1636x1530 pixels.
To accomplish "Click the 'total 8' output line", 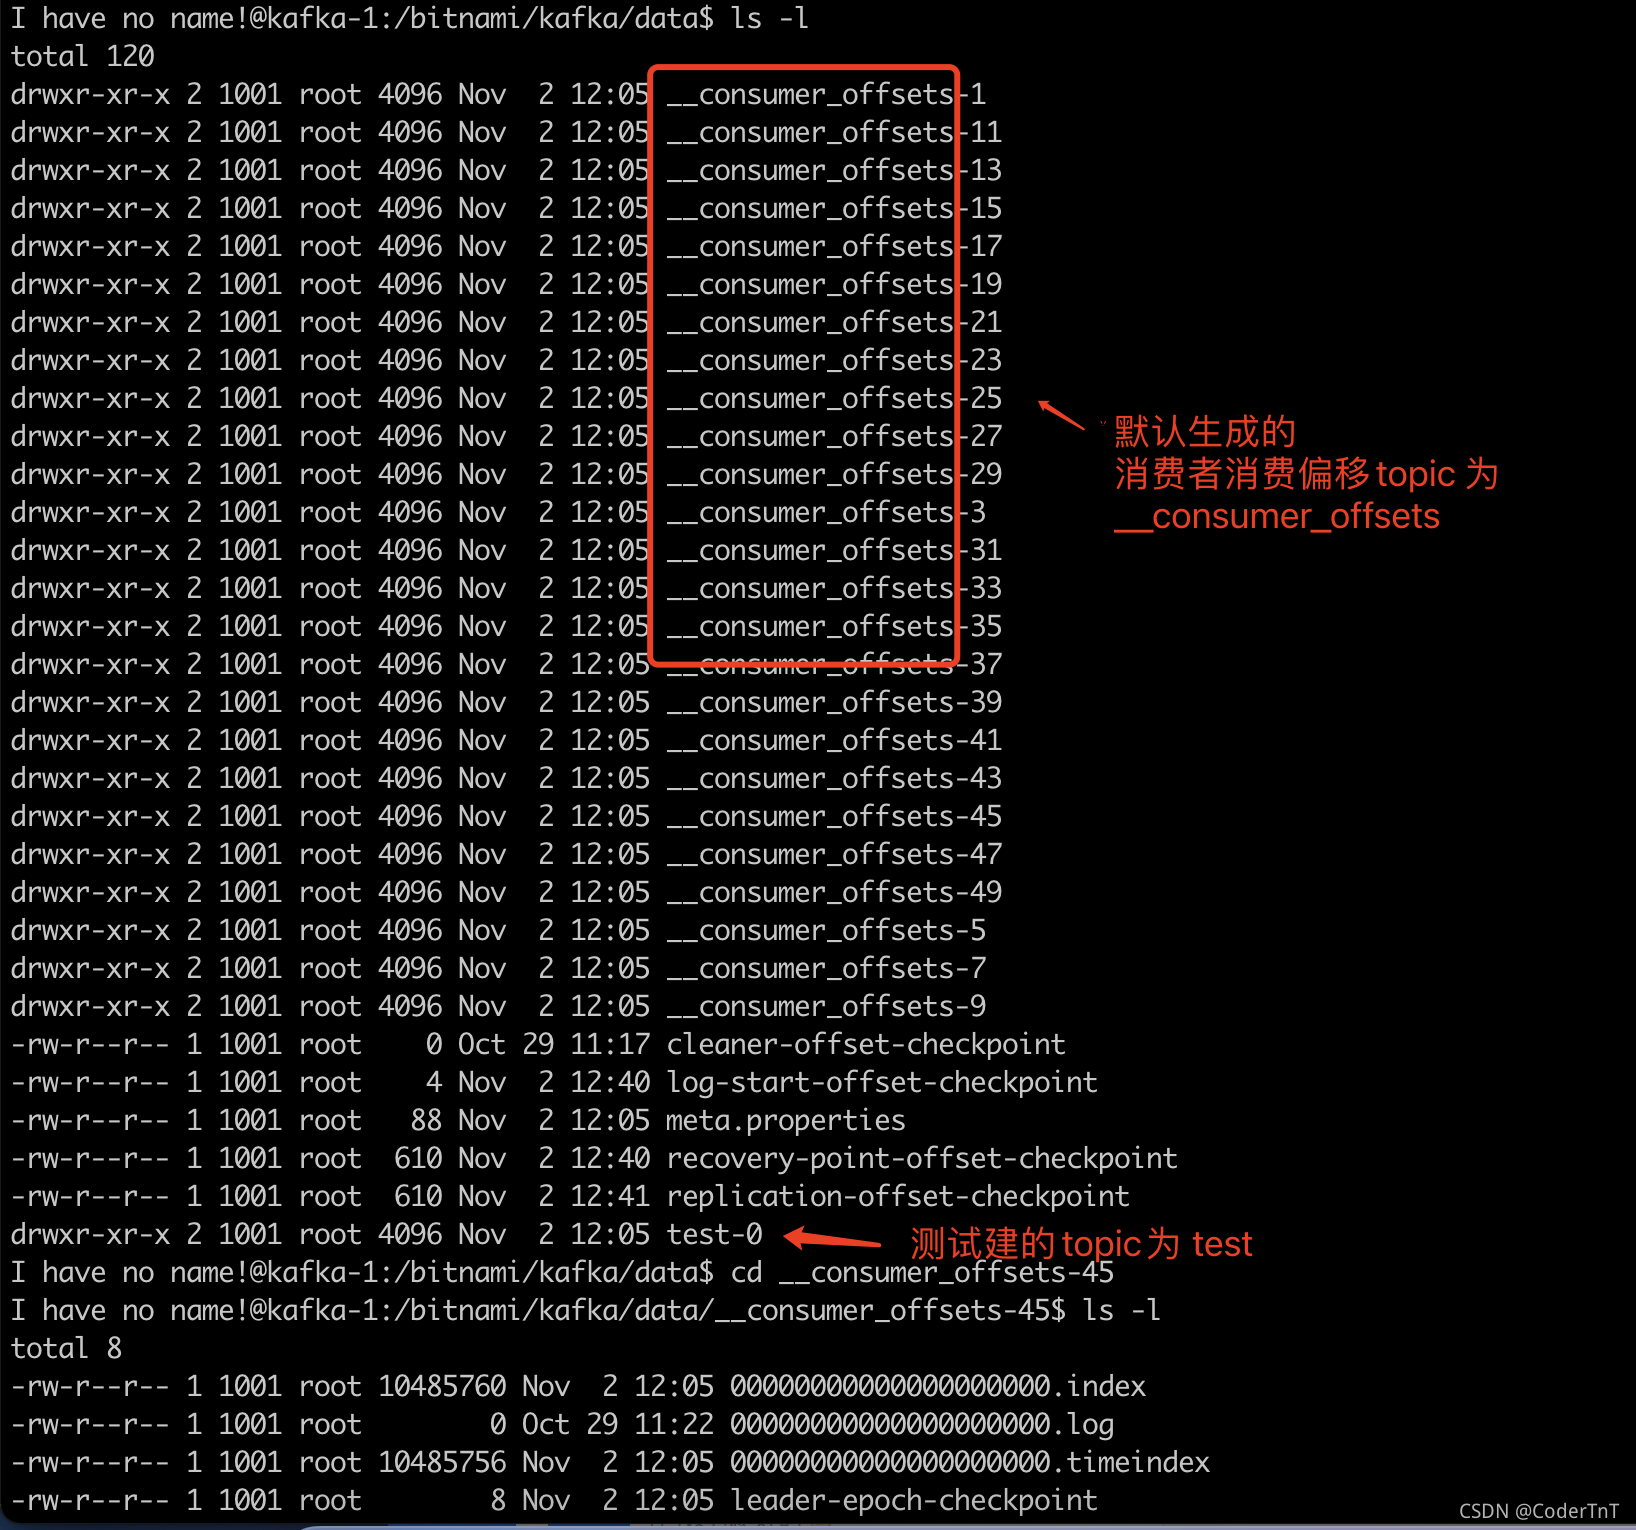I will click(x=66, y=1348).
